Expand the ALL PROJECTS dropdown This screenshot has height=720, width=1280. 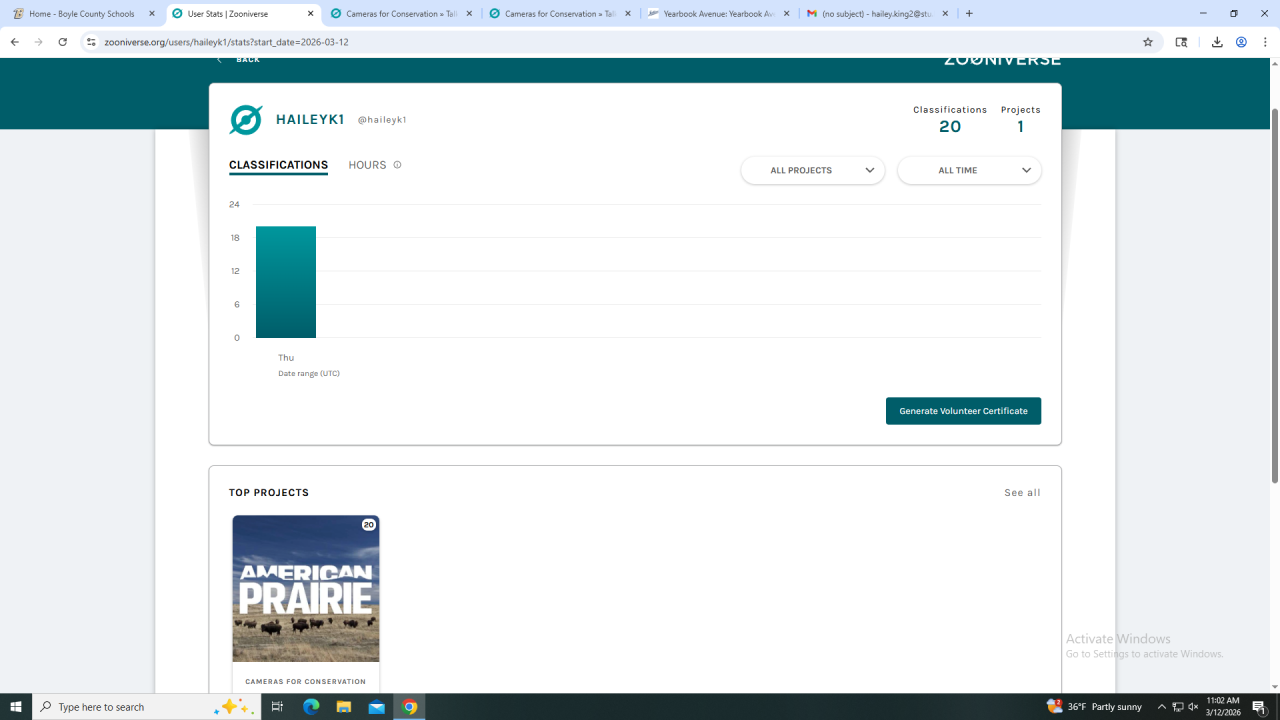point(812,170)
